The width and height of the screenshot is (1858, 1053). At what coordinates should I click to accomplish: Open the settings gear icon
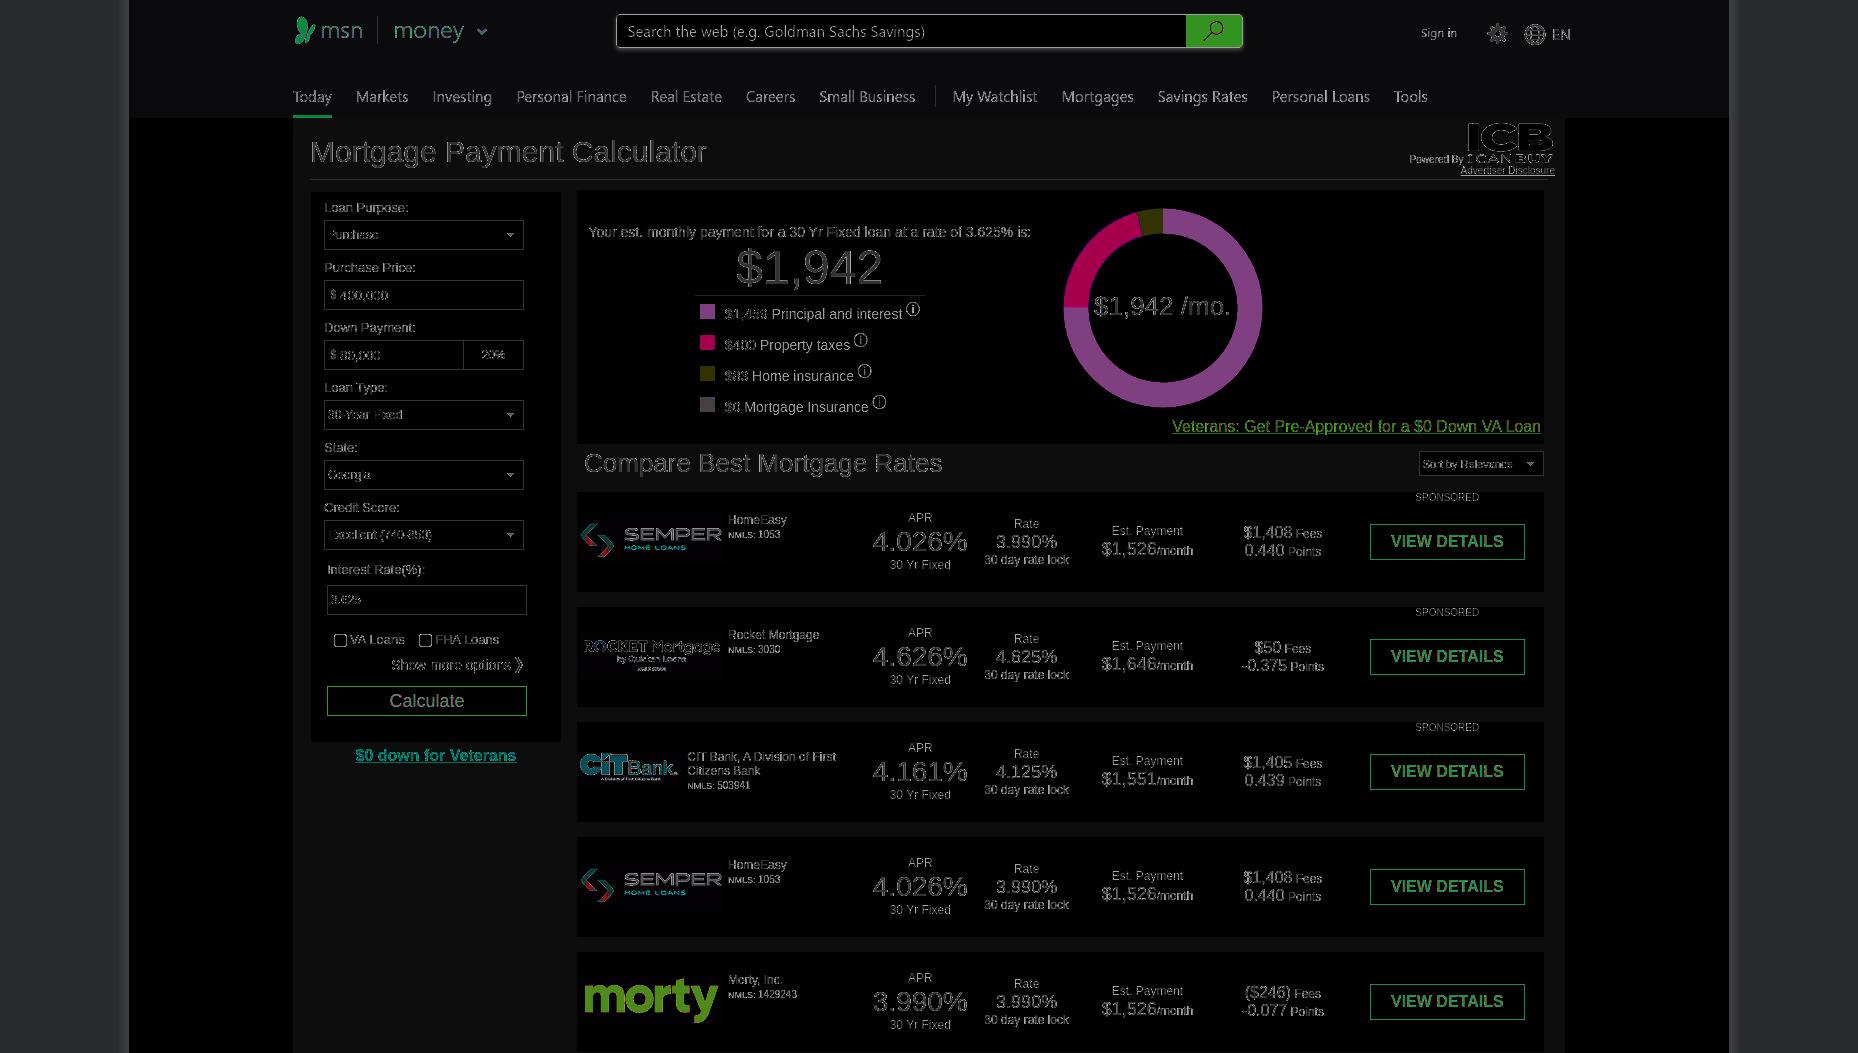1497,34
